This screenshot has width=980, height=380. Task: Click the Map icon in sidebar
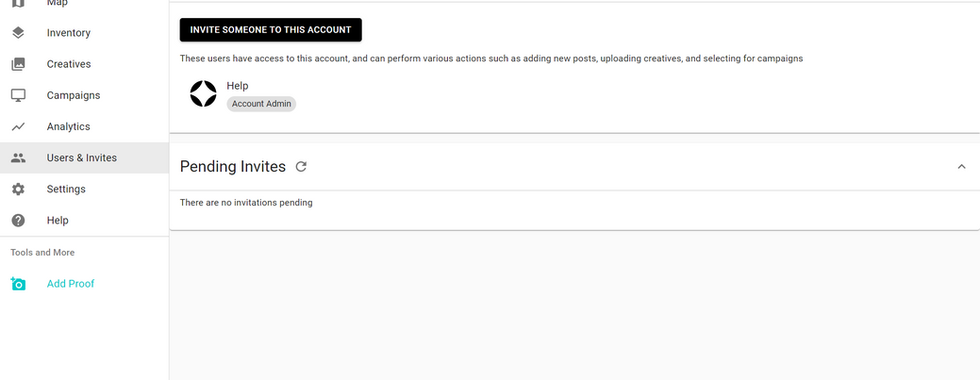tap(18, 3)
